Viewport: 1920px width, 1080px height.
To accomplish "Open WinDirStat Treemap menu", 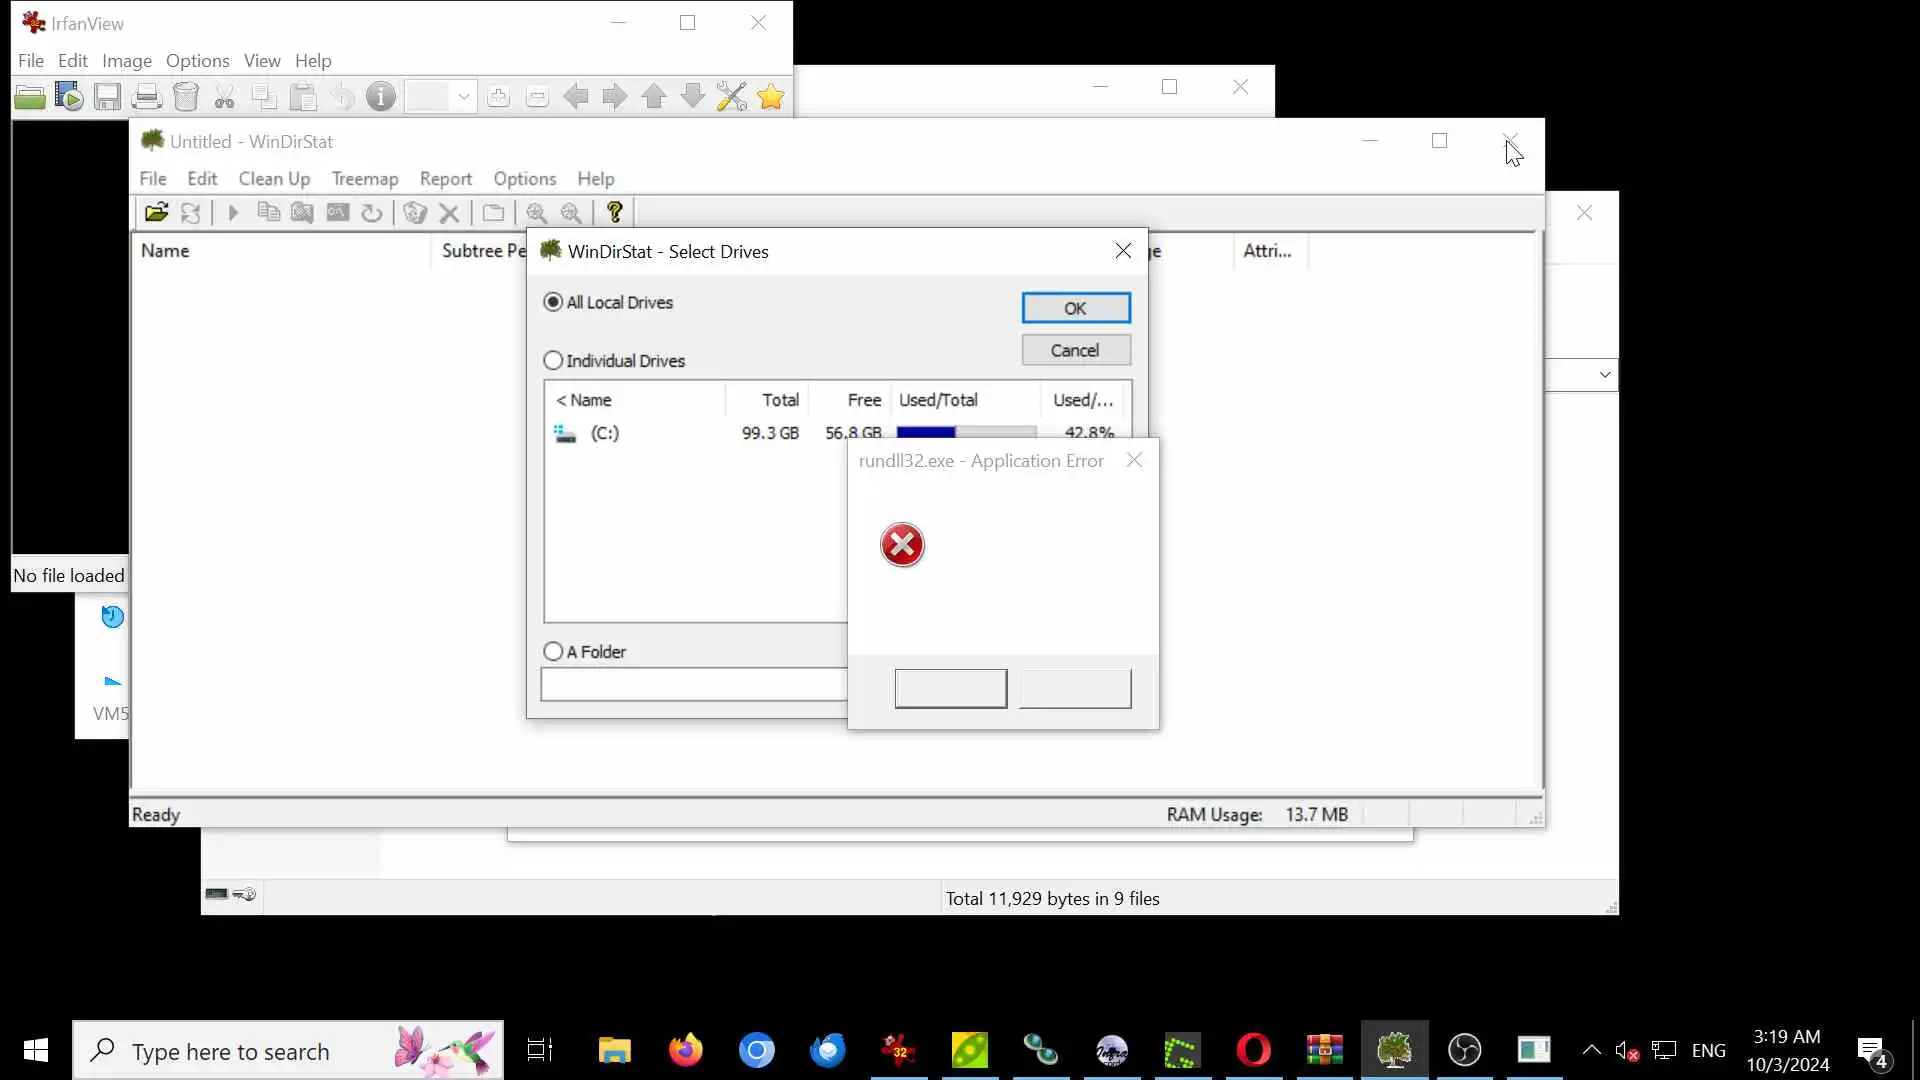I will (364, 179).
